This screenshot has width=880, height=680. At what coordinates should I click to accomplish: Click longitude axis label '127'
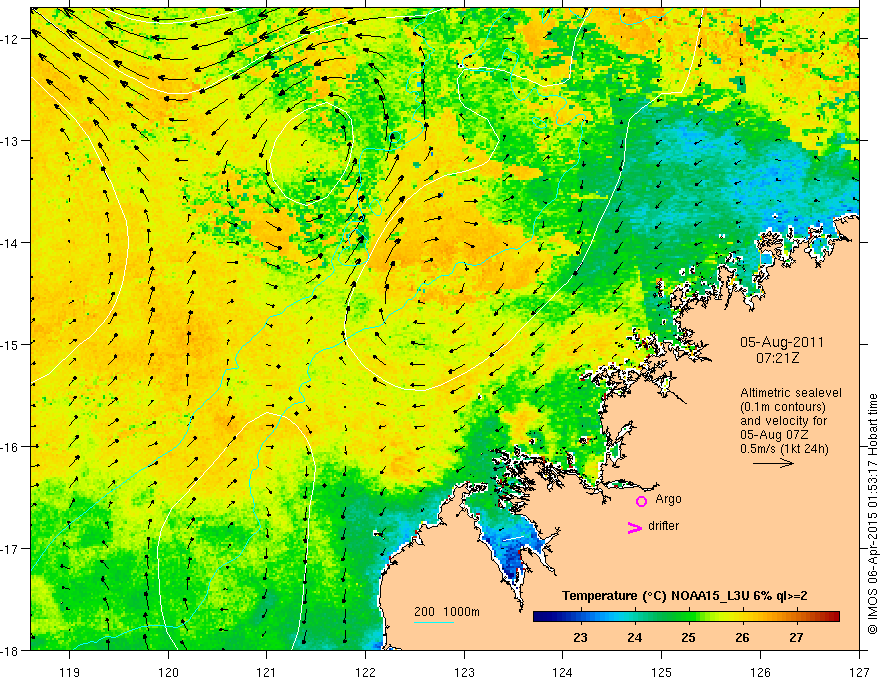click(859, 672)
